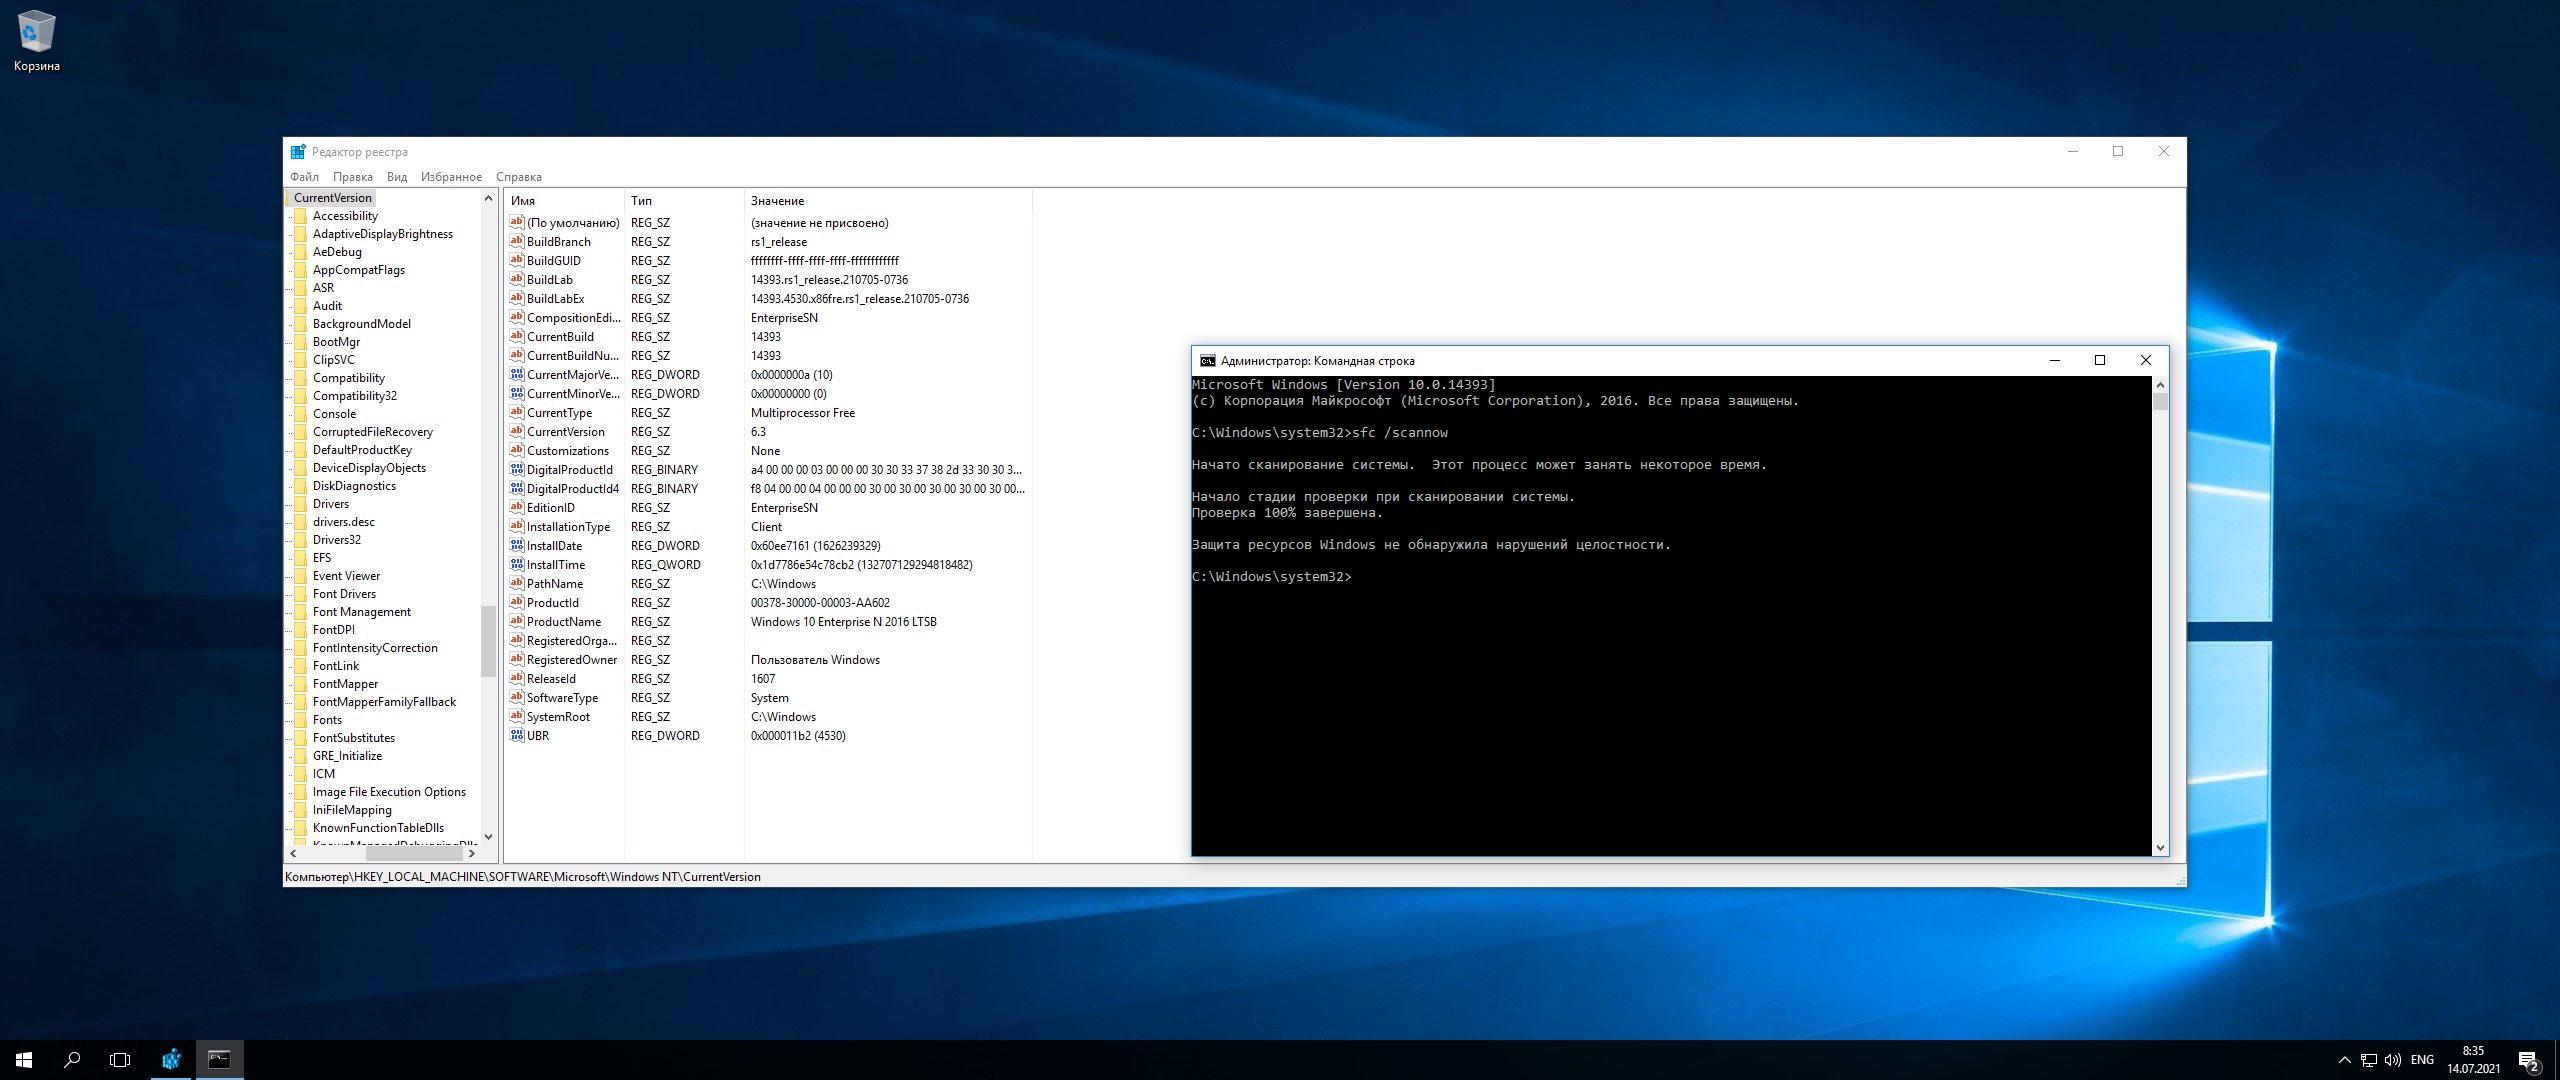This screenshot has width=2560, height=1080.
Task: Select the CompositionEdi... value name
Action: pyautogui.click(x=574, y=318)
